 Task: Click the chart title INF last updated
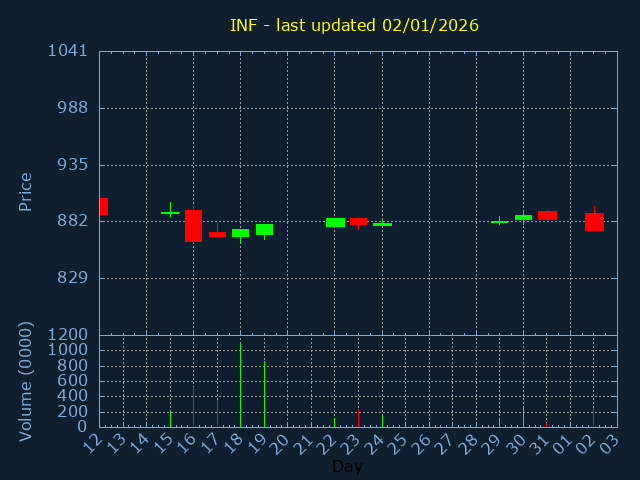(x=354, y=25)
